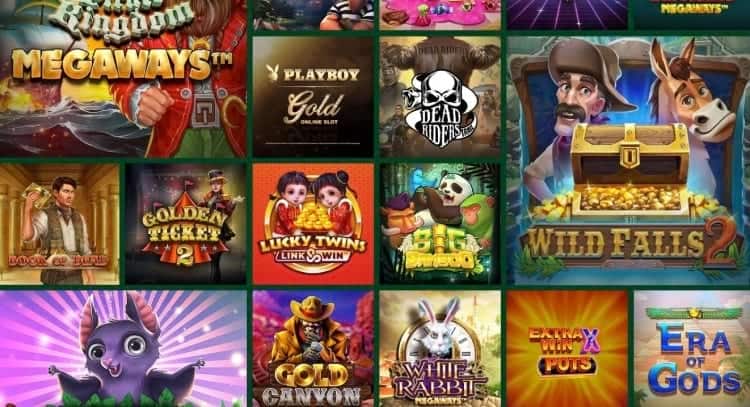Open the top-right Megaways game tile

692,15
